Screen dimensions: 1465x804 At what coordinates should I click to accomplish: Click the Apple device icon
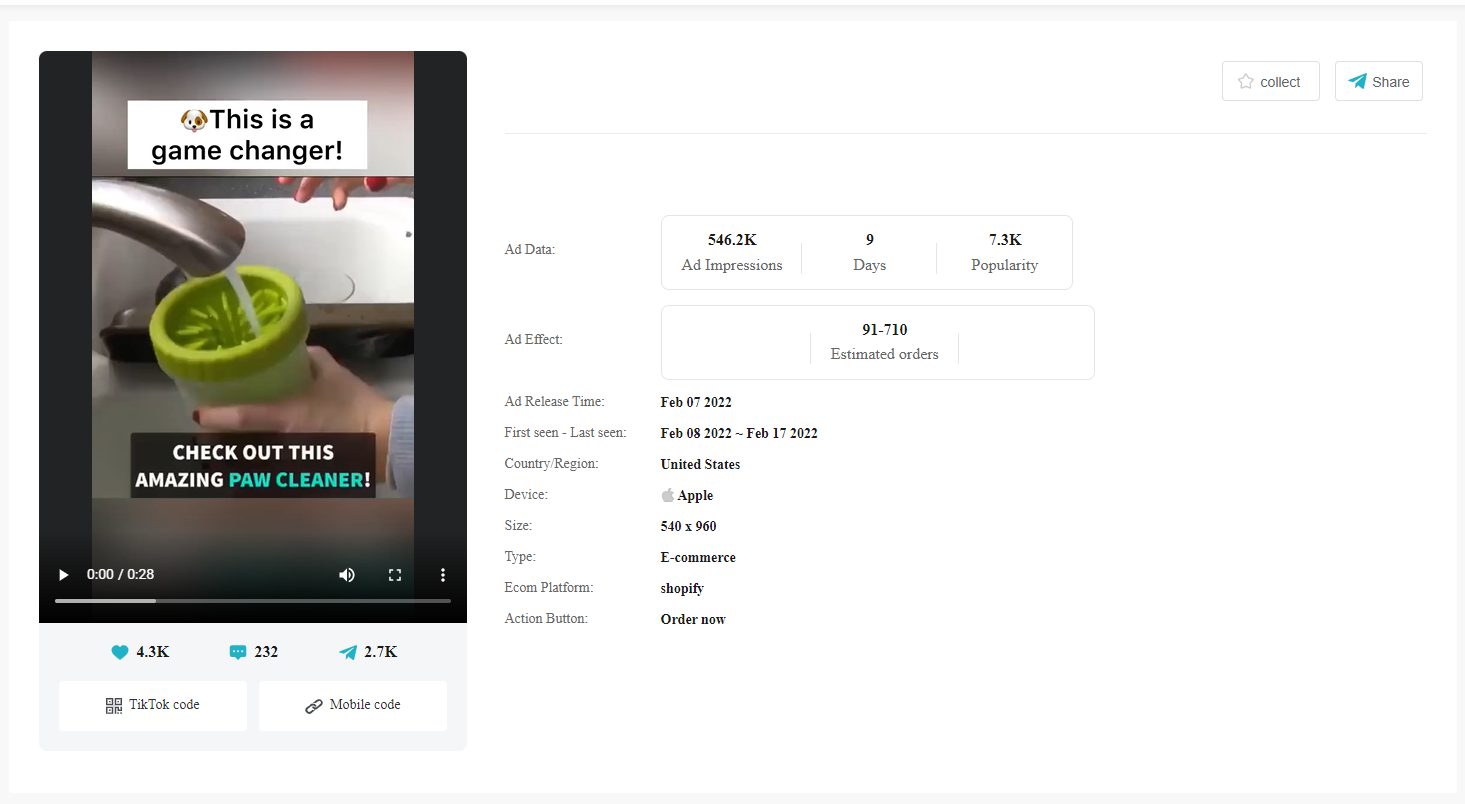[668, 496]
